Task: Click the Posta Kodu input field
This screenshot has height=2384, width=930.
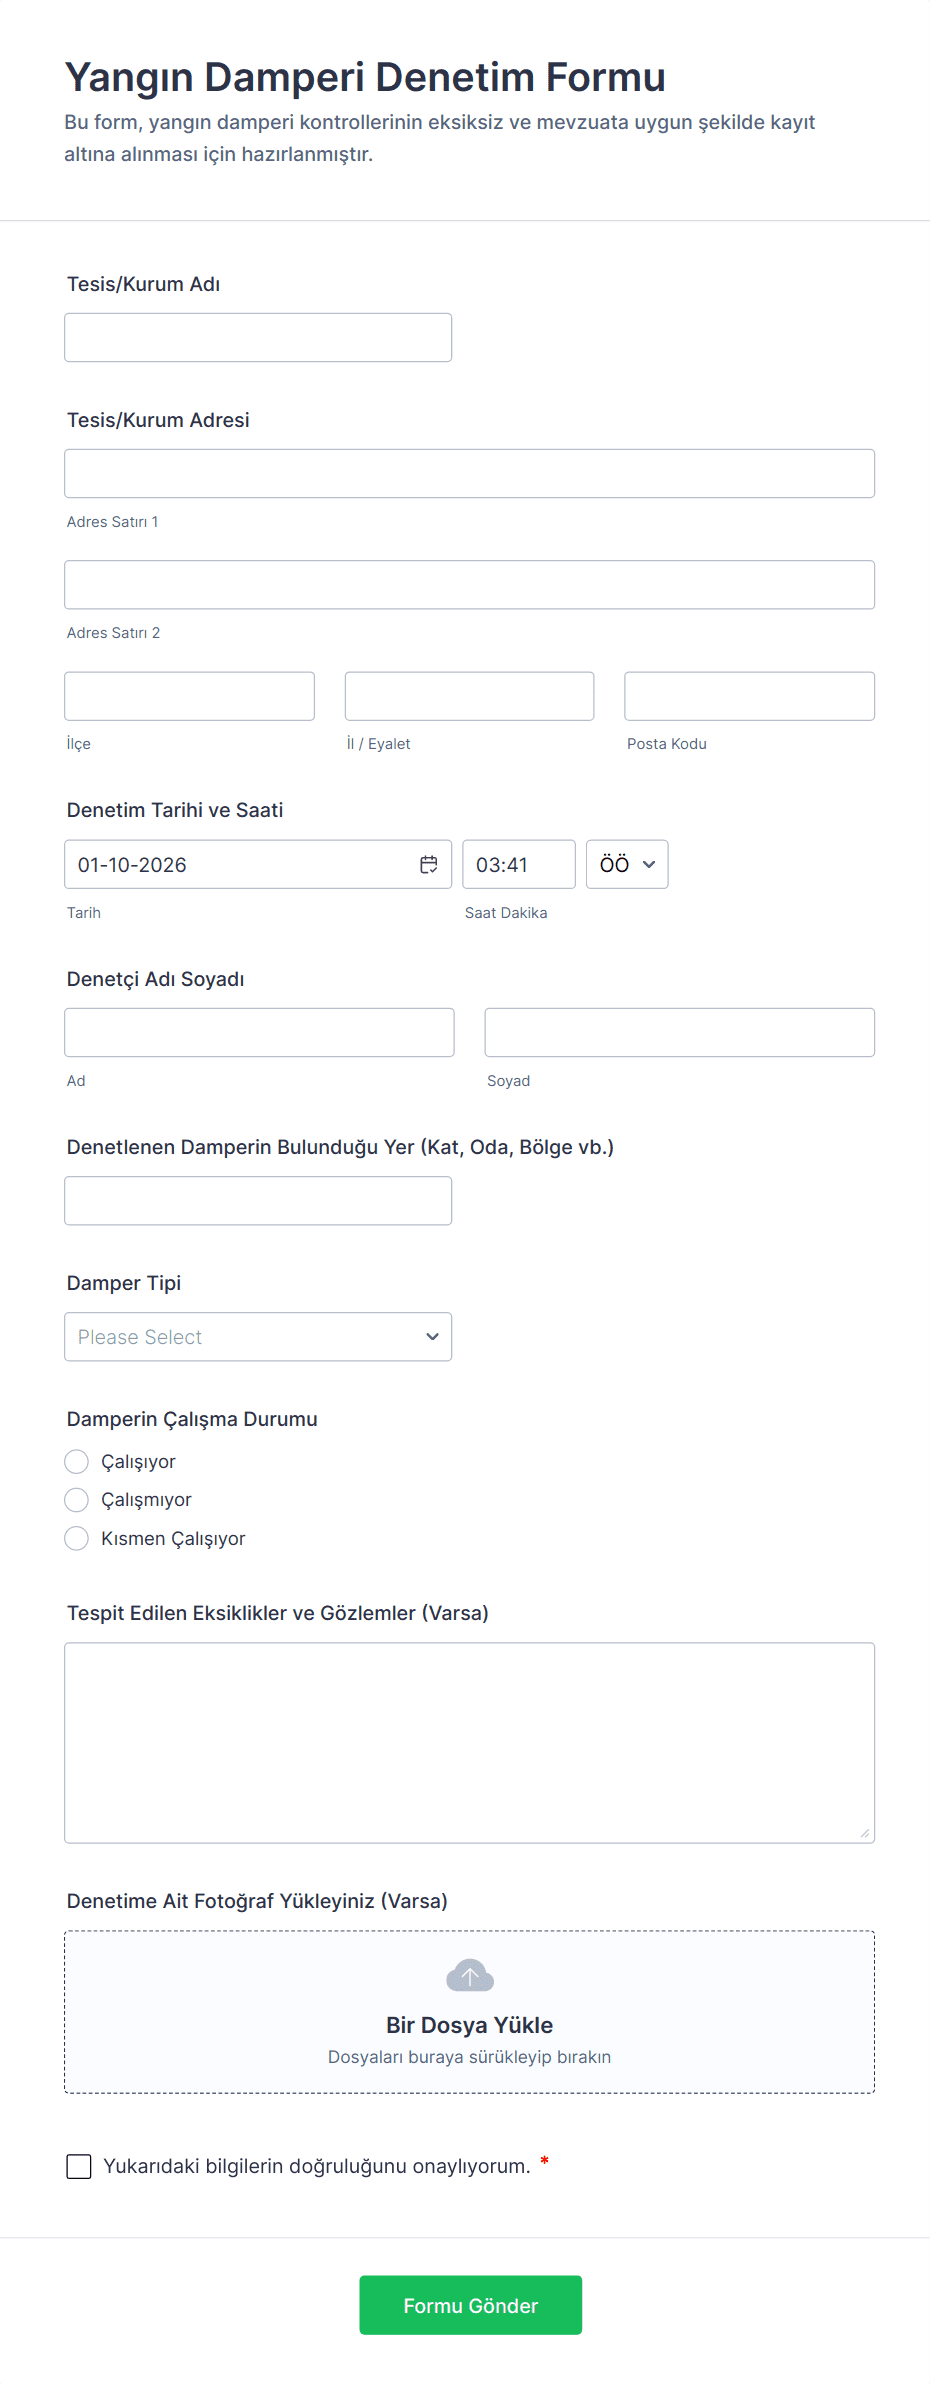Action: [748, 695]
